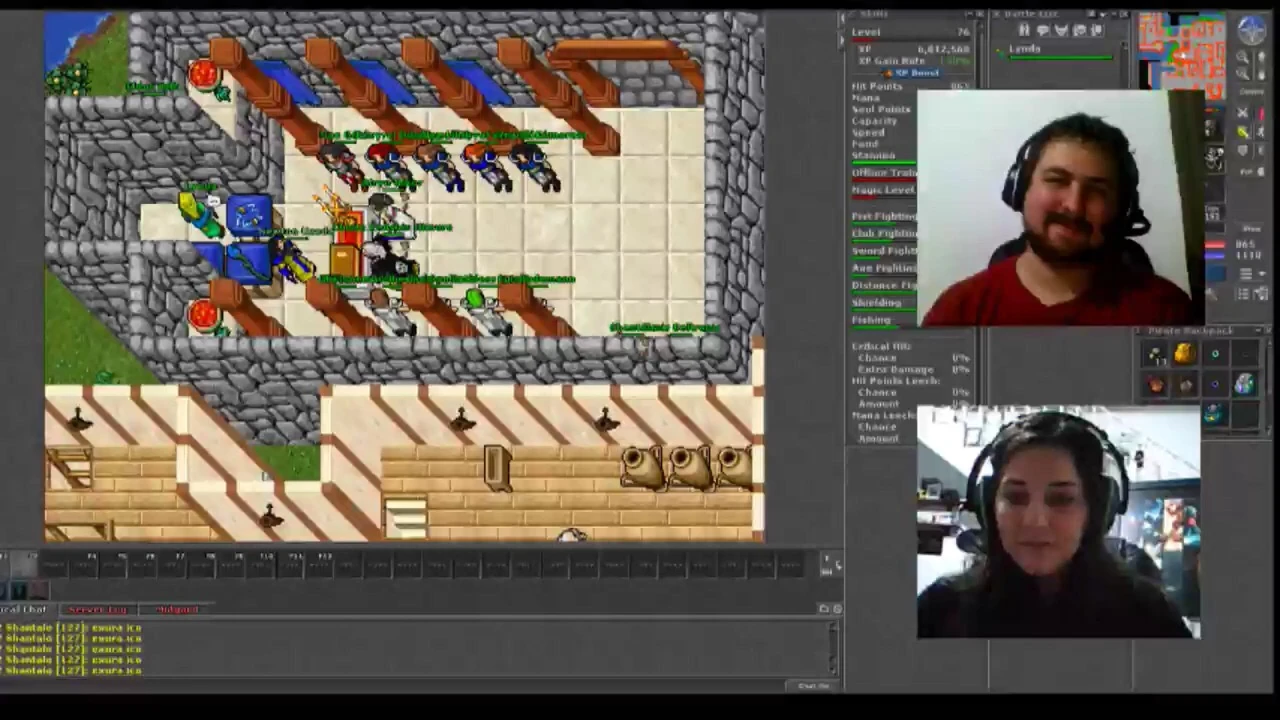Toggle the third Battle List filter icon
Screen dimensions: 1280x720
point(1060,30)
